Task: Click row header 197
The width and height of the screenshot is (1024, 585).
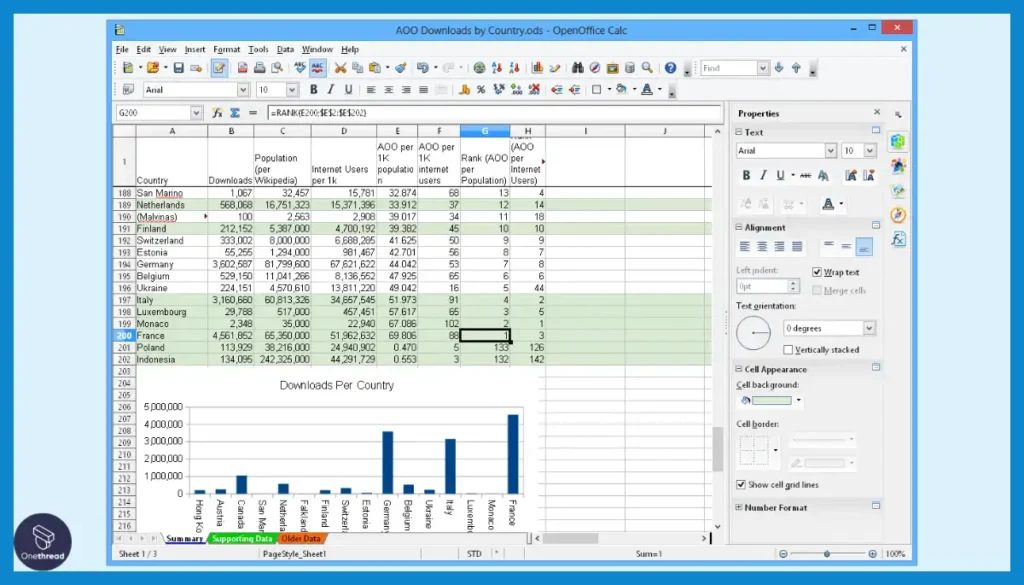Action: (124, 300)
